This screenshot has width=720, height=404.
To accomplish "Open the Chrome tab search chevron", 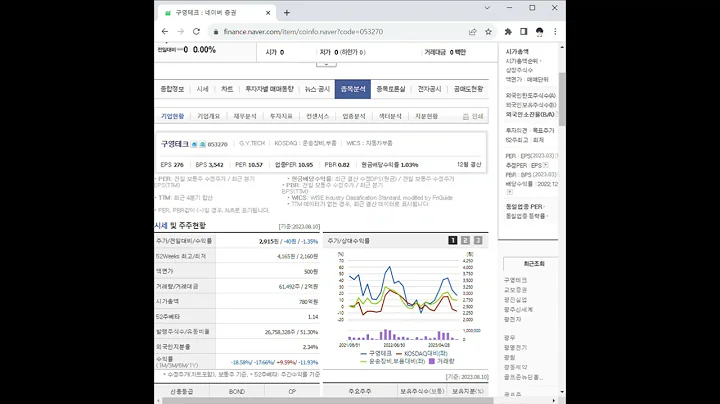I will pyautogui.click(x=487, y=8).
